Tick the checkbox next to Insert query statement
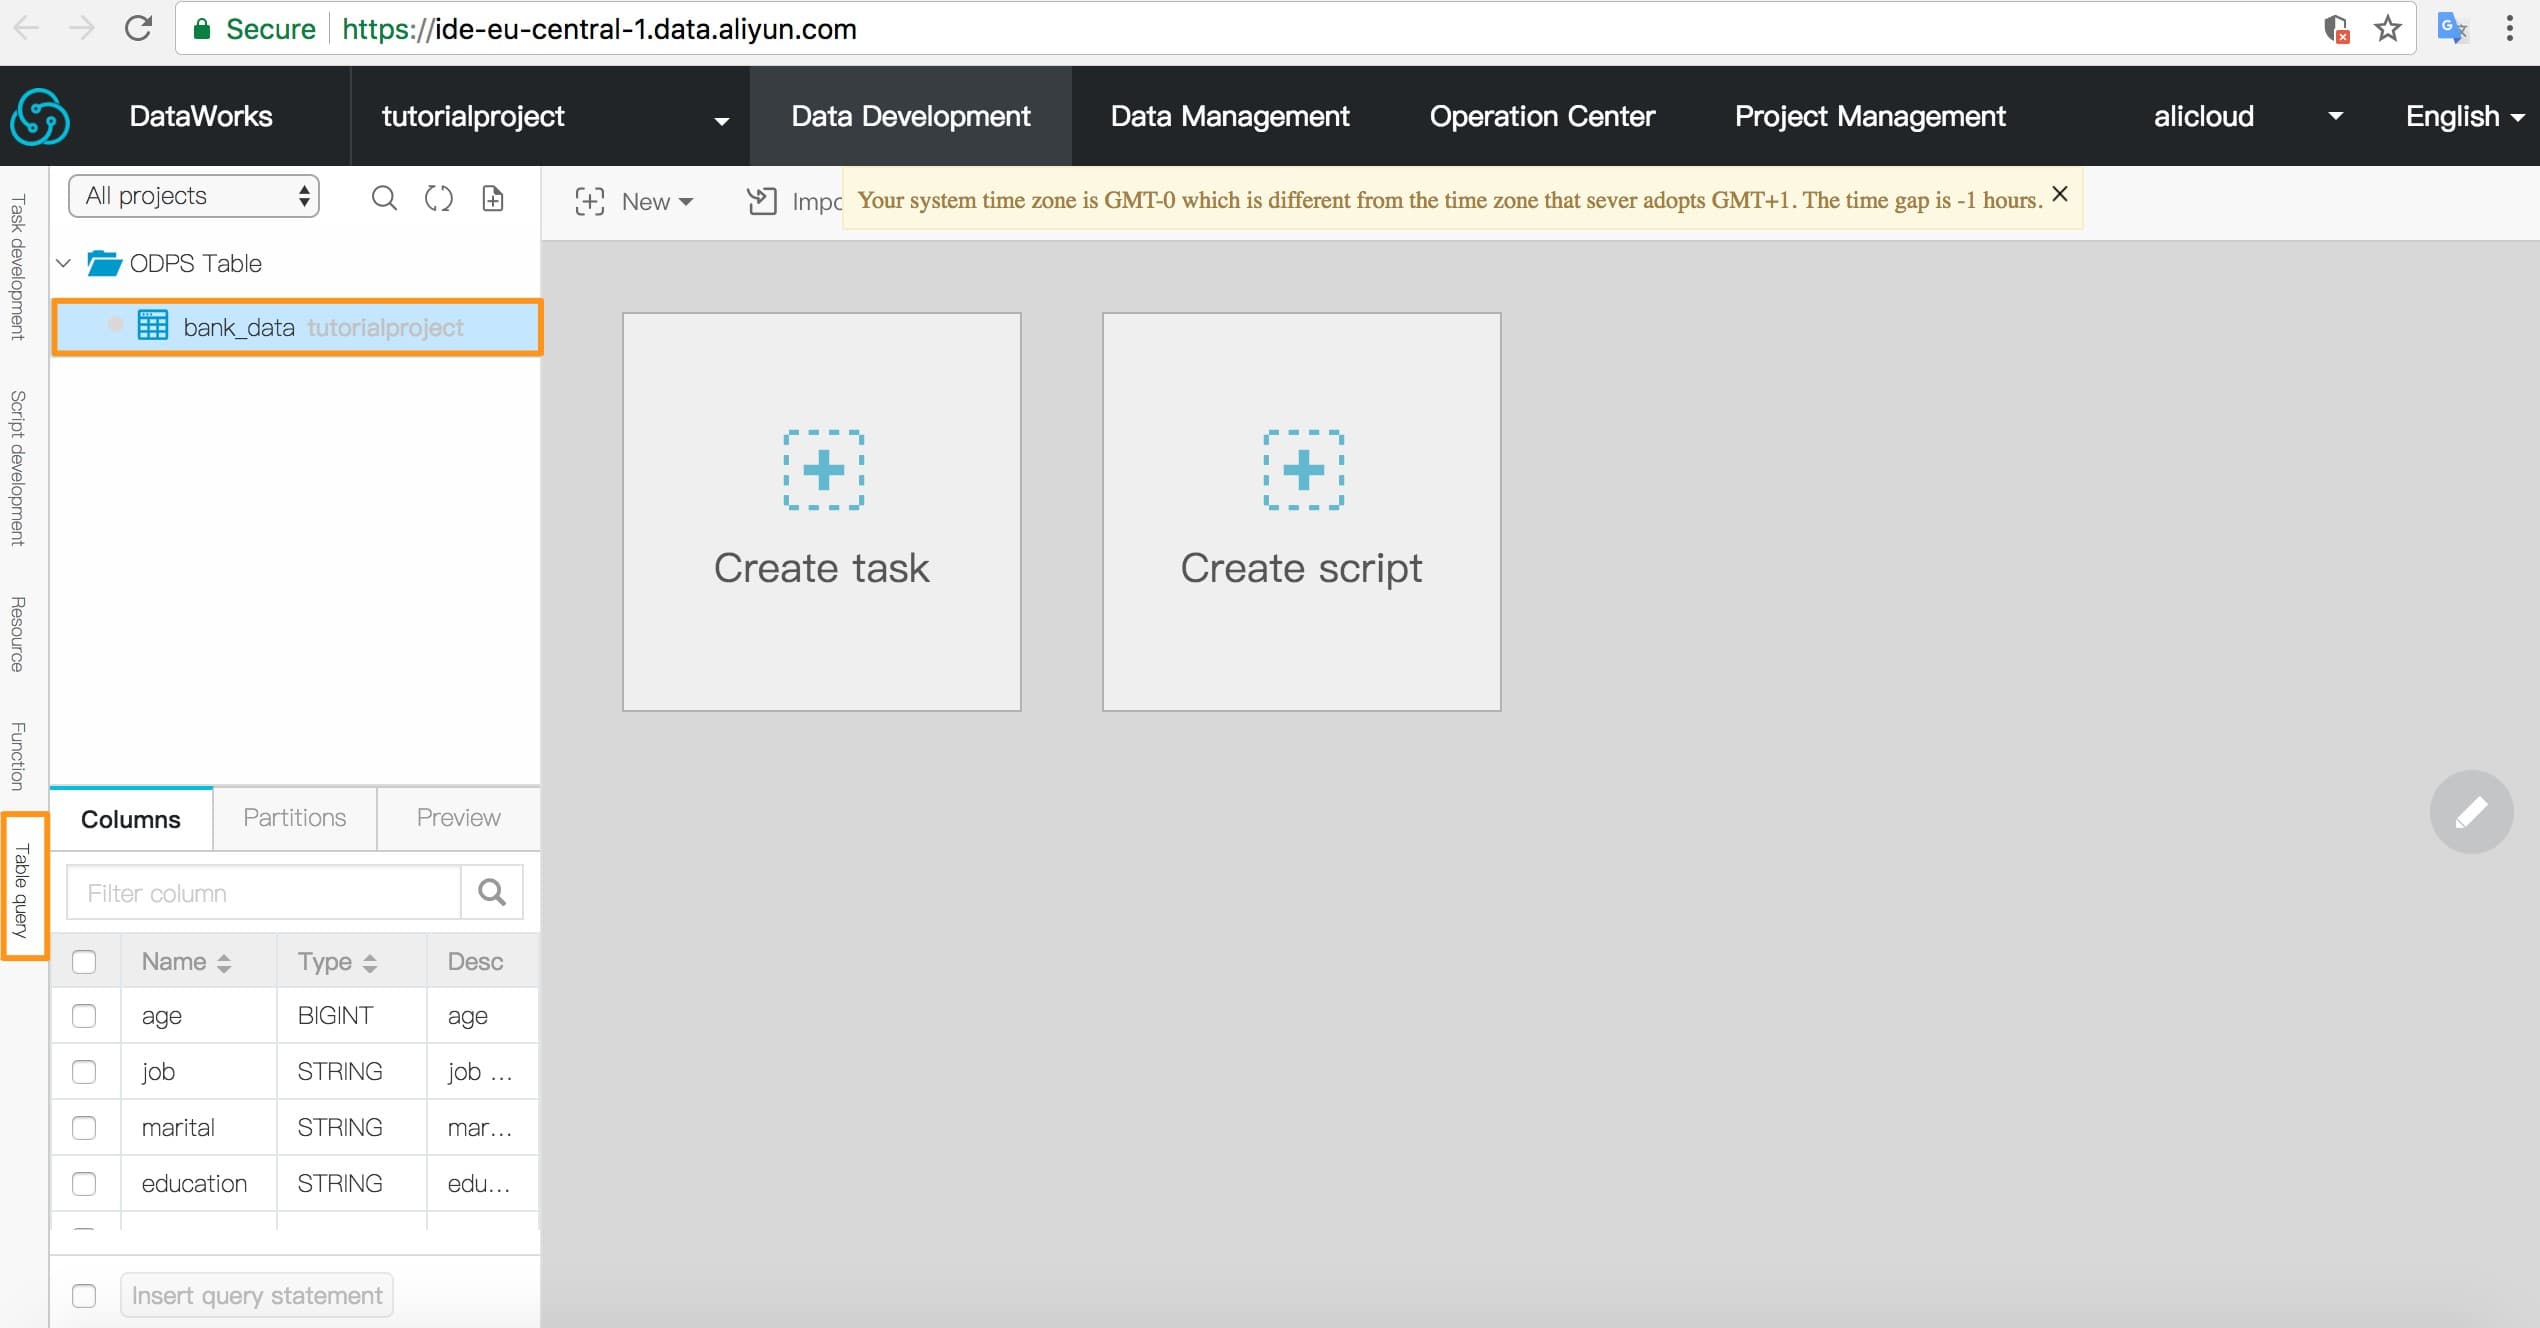Viewport: 2540px width, 1328px height. [84, 1296]
